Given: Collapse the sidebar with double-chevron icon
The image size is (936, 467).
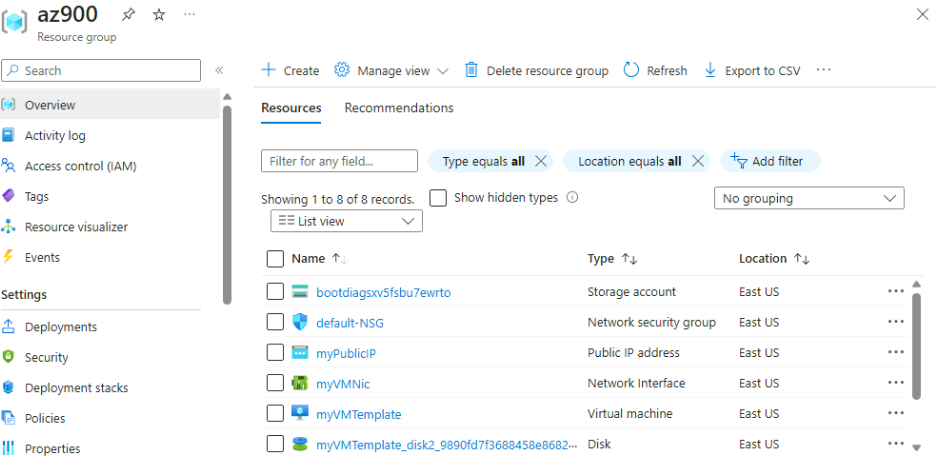Looking at the screenshot, I should 219,70.
